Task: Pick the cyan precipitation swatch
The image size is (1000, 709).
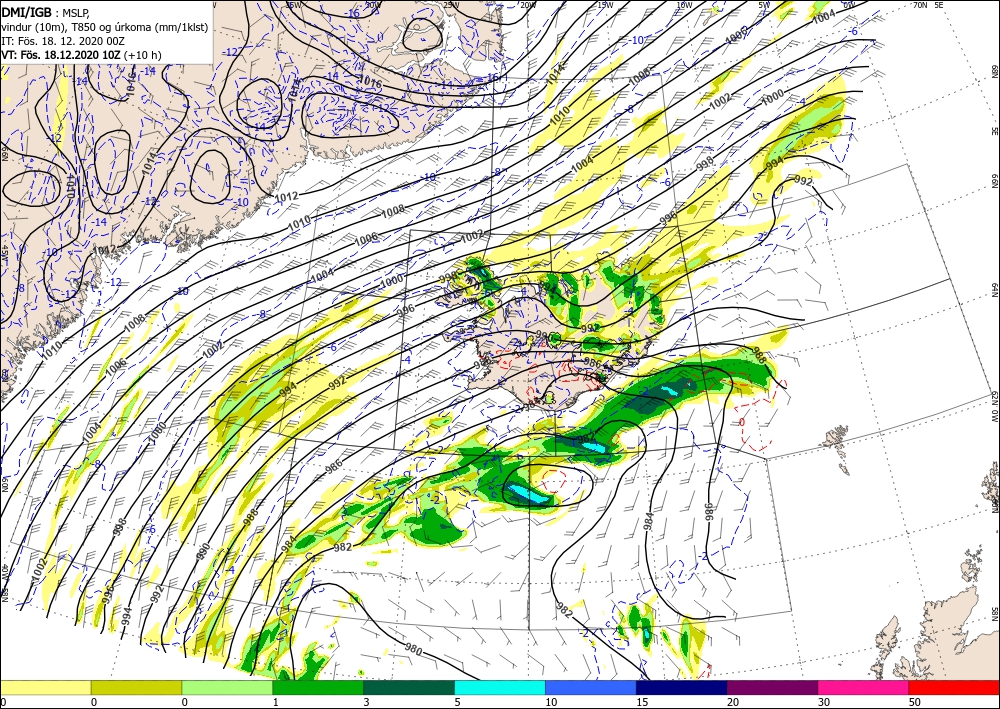Action: 500,687
